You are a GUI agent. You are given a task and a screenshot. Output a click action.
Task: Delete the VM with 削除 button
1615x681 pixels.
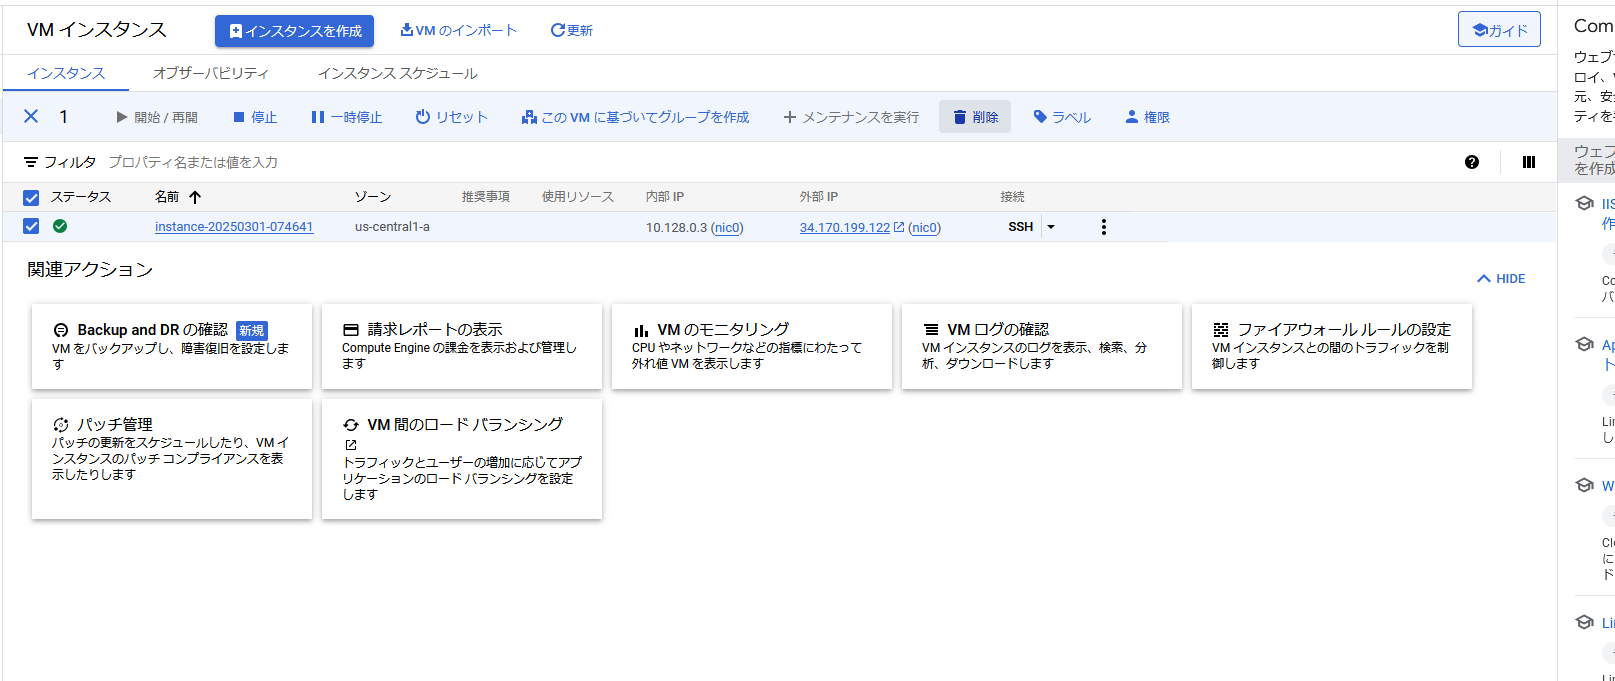click(975, 117)
